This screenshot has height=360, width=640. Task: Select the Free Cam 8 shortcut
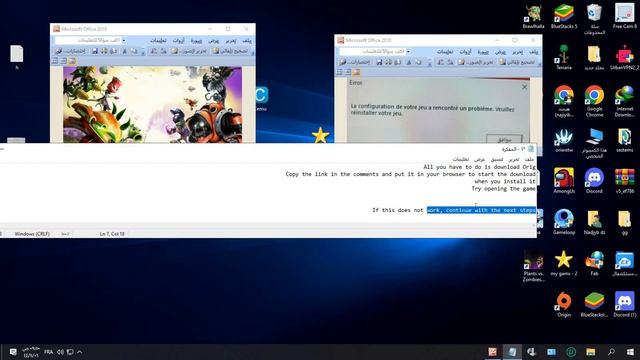[x=624, y=16]
